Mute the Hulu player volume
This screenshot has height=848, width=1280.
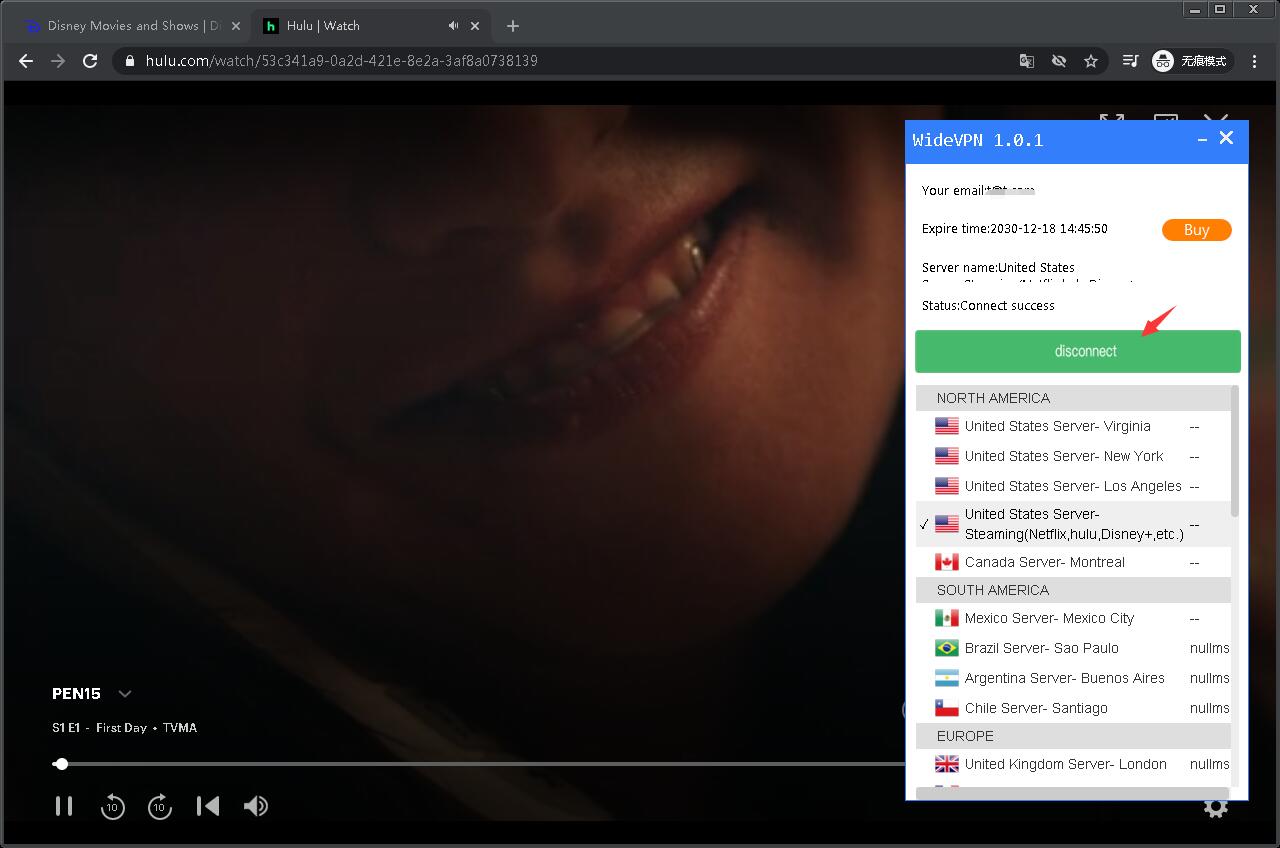pyautogui.click(x=256, y=806)
